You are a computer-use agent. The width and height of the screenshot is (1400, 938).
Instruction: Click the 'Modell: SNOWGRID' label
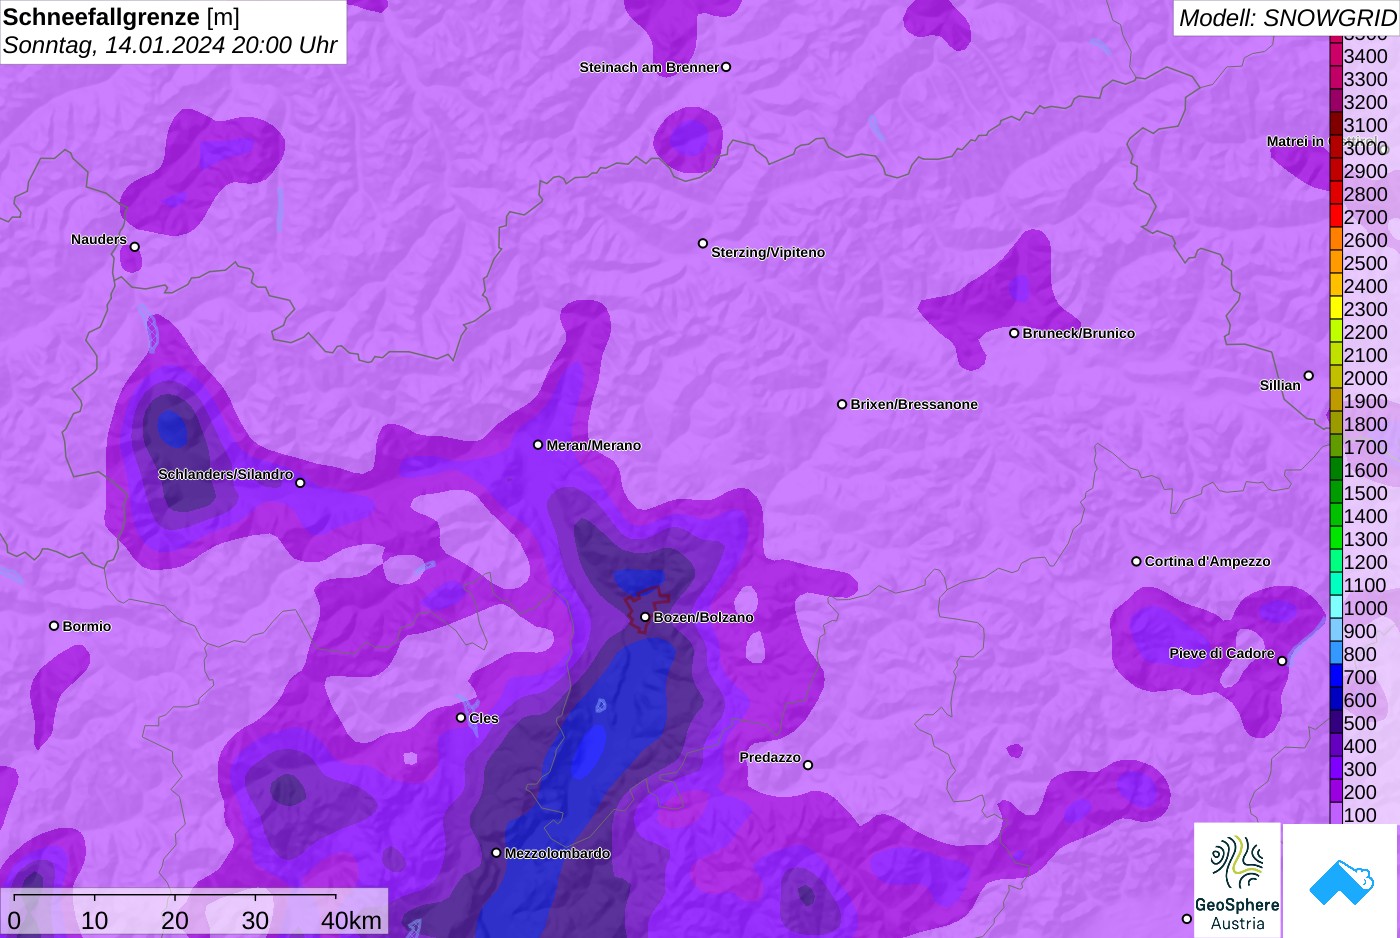[1287, 17]
